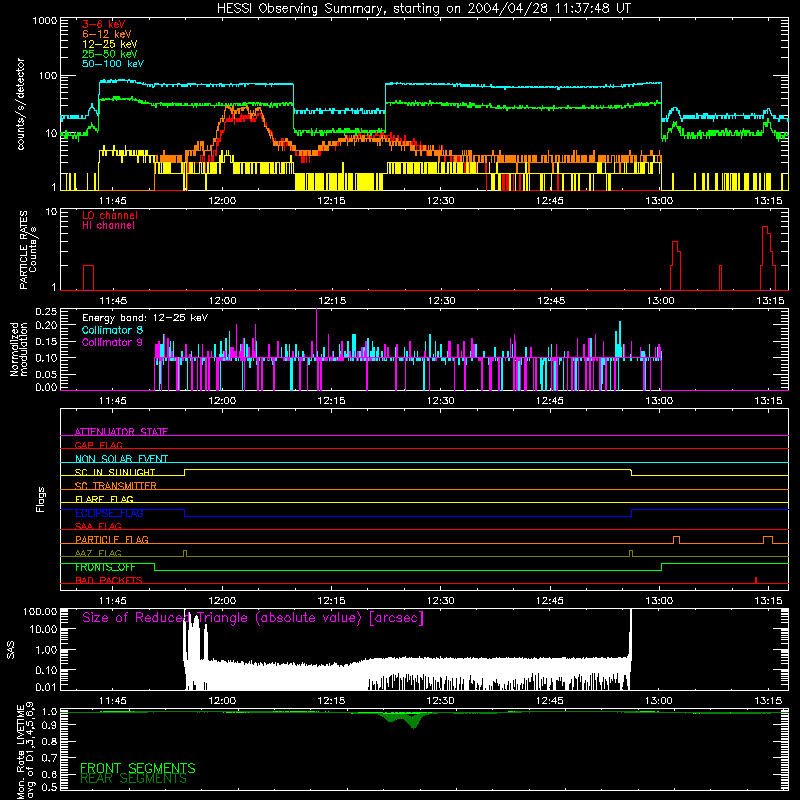This screenshot has height=800, width=800.
Task: Click the GAP FLAG label
Action: (98, 445)
